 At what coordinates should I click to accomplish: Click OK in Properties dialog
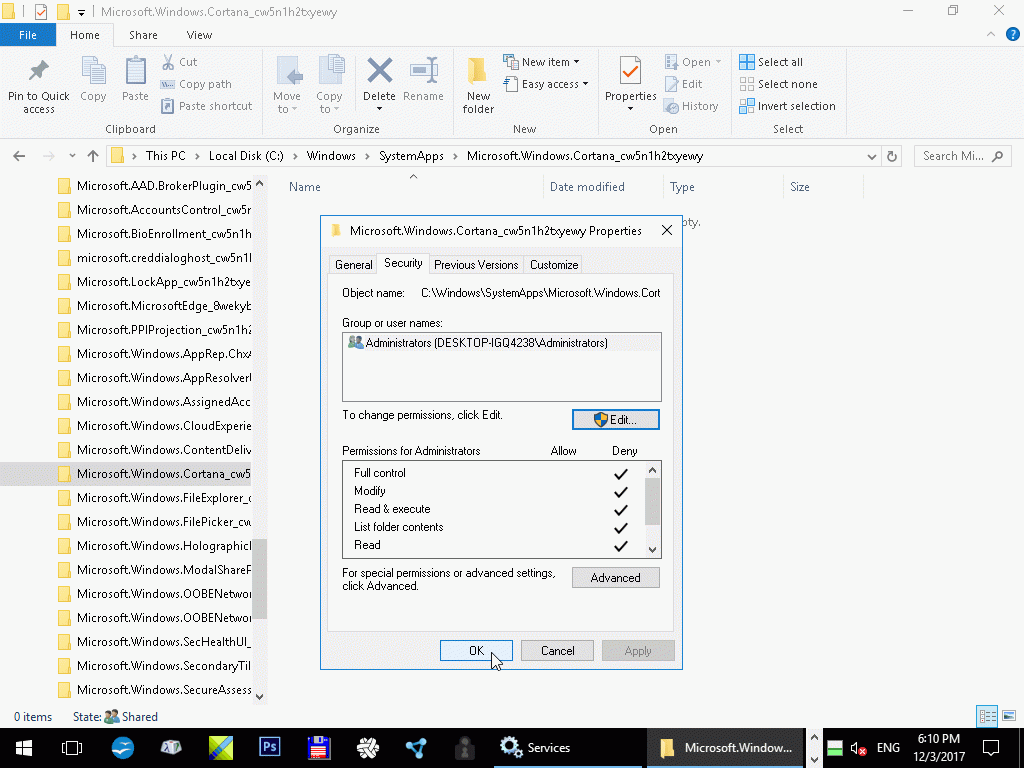click(x=476, y=651)
